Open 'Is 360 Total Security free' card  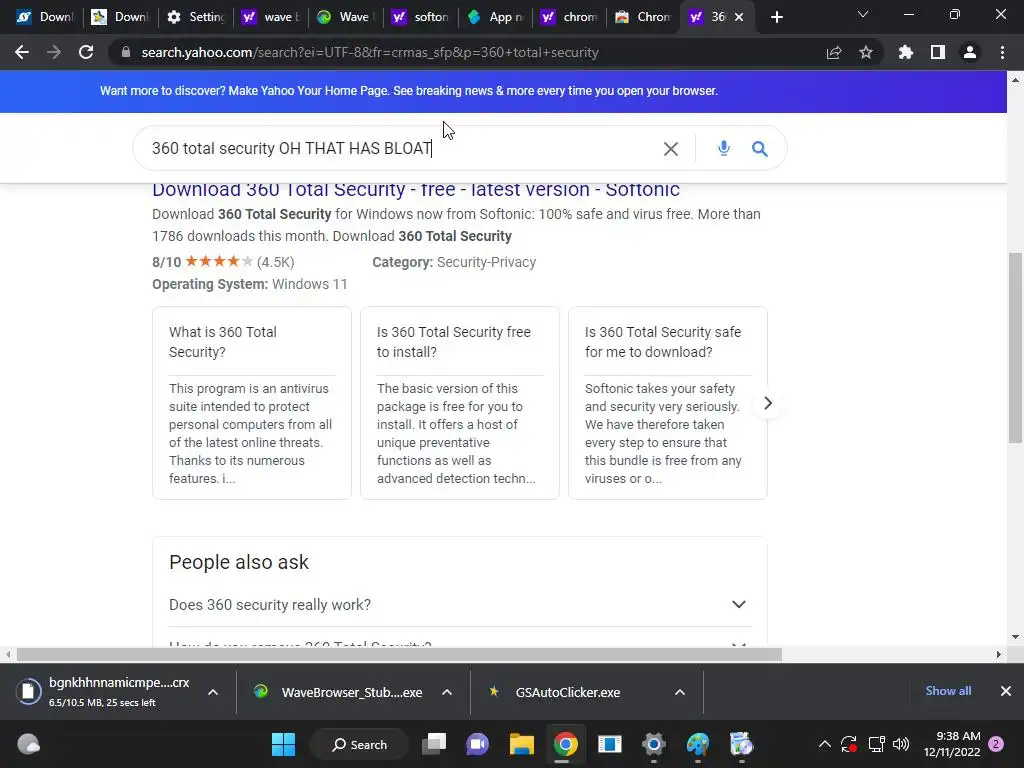click(460, 403)
